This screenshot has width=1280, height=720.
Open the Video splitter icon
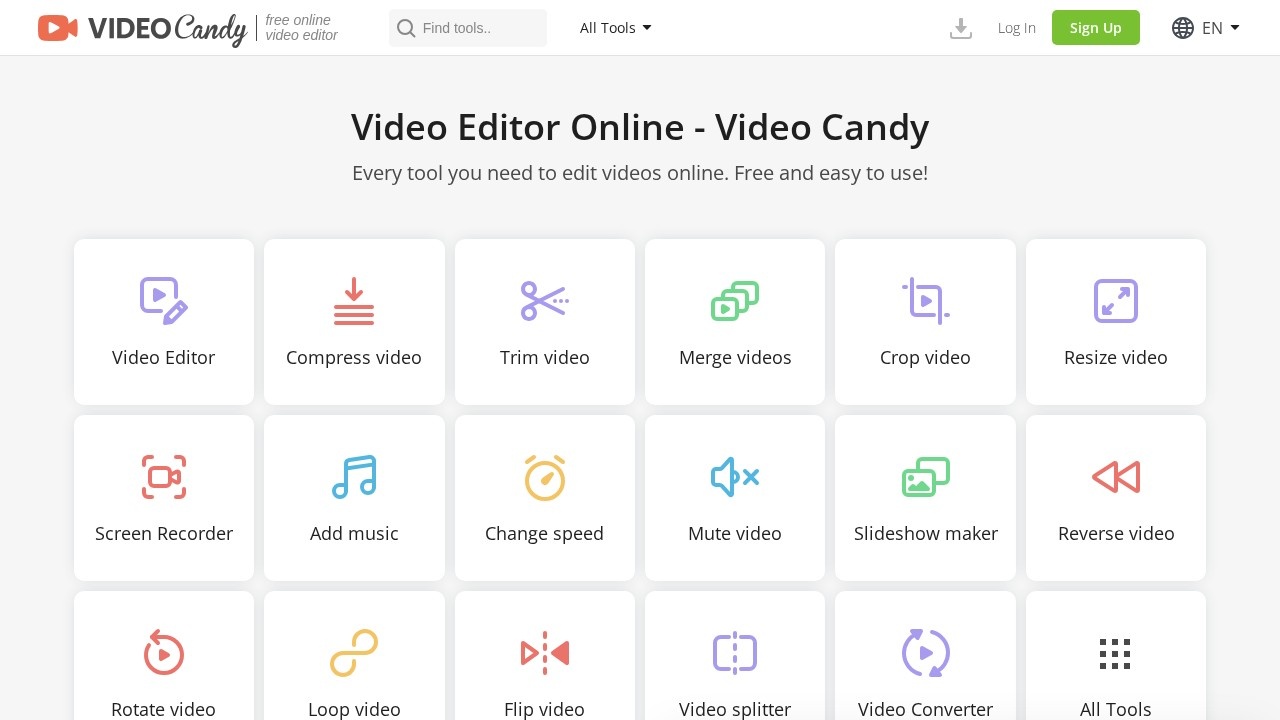[x=735, y=653]
